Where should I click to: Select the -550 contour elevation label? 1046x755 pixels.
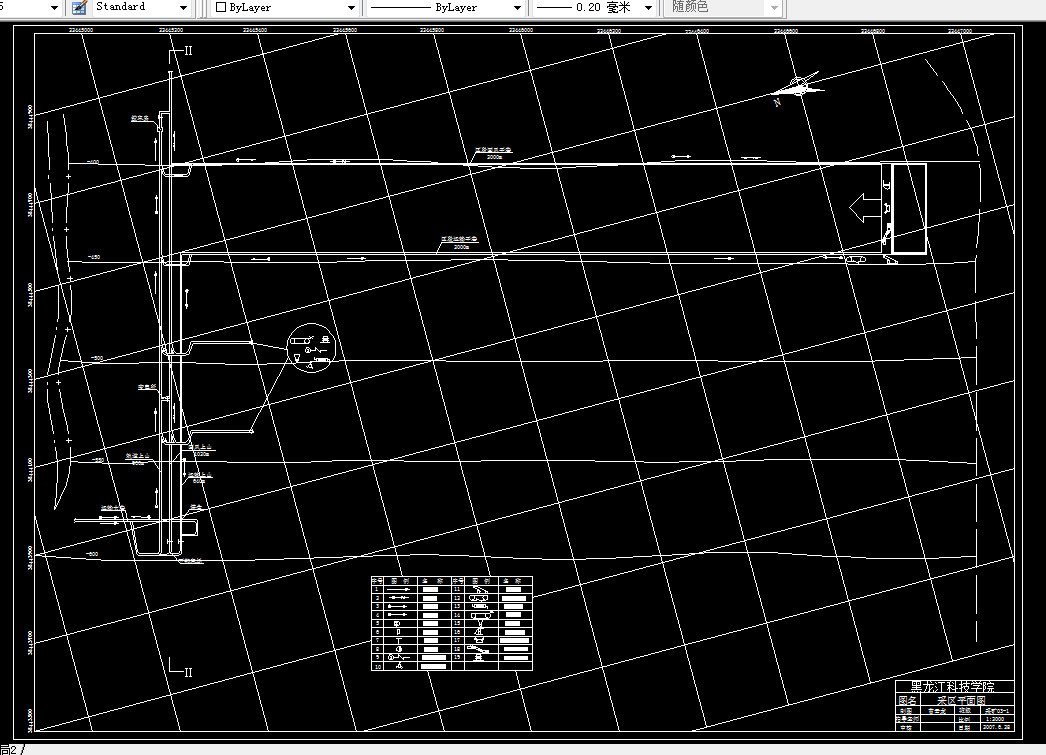point(97,460)
